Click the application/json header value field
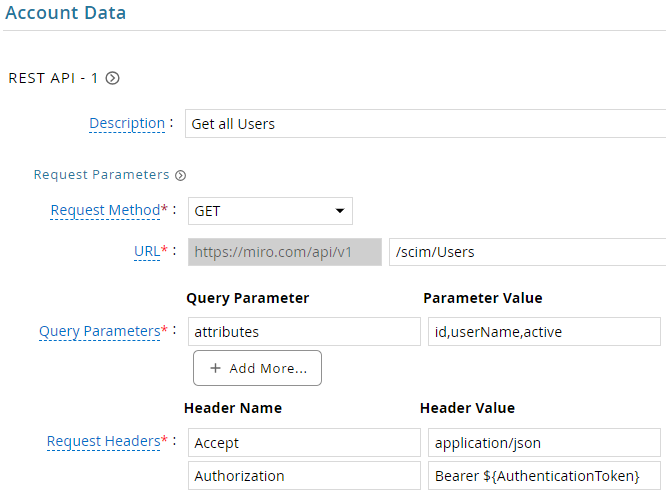Image resolution: width=666 pixels, height=493 pixels. 544,442
